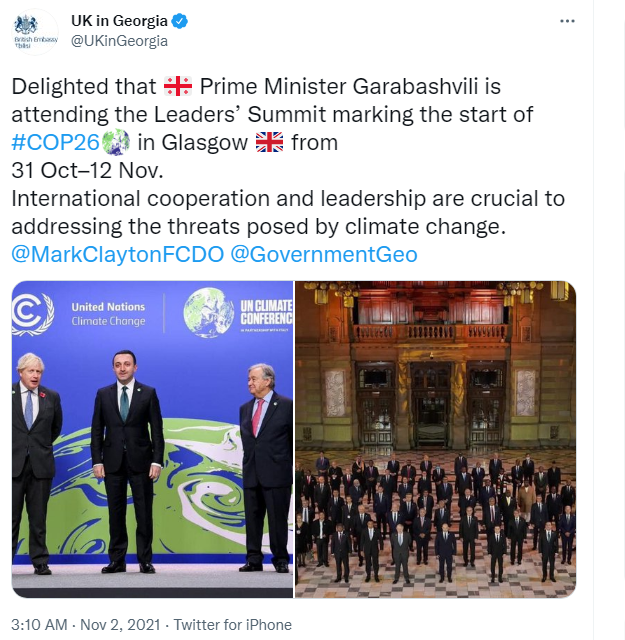Viewport: 625px width, 640px height.
Task: Click the man in the green tie
Action: pos(127,461)
